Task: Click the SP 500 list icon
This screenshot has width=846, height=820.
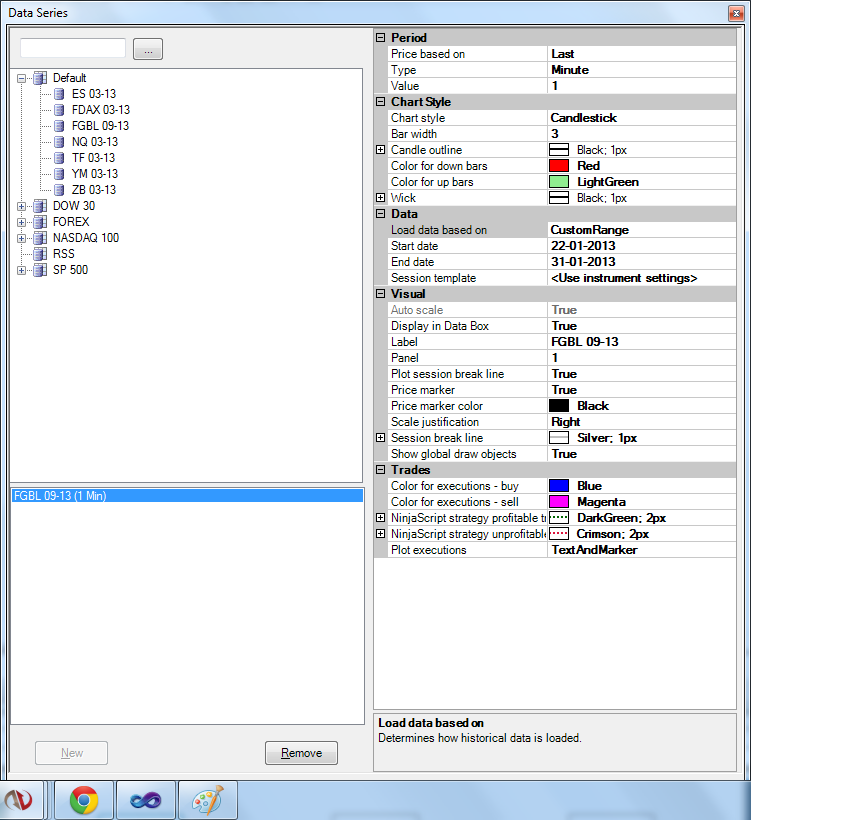Action: click(x=40, y=270)
